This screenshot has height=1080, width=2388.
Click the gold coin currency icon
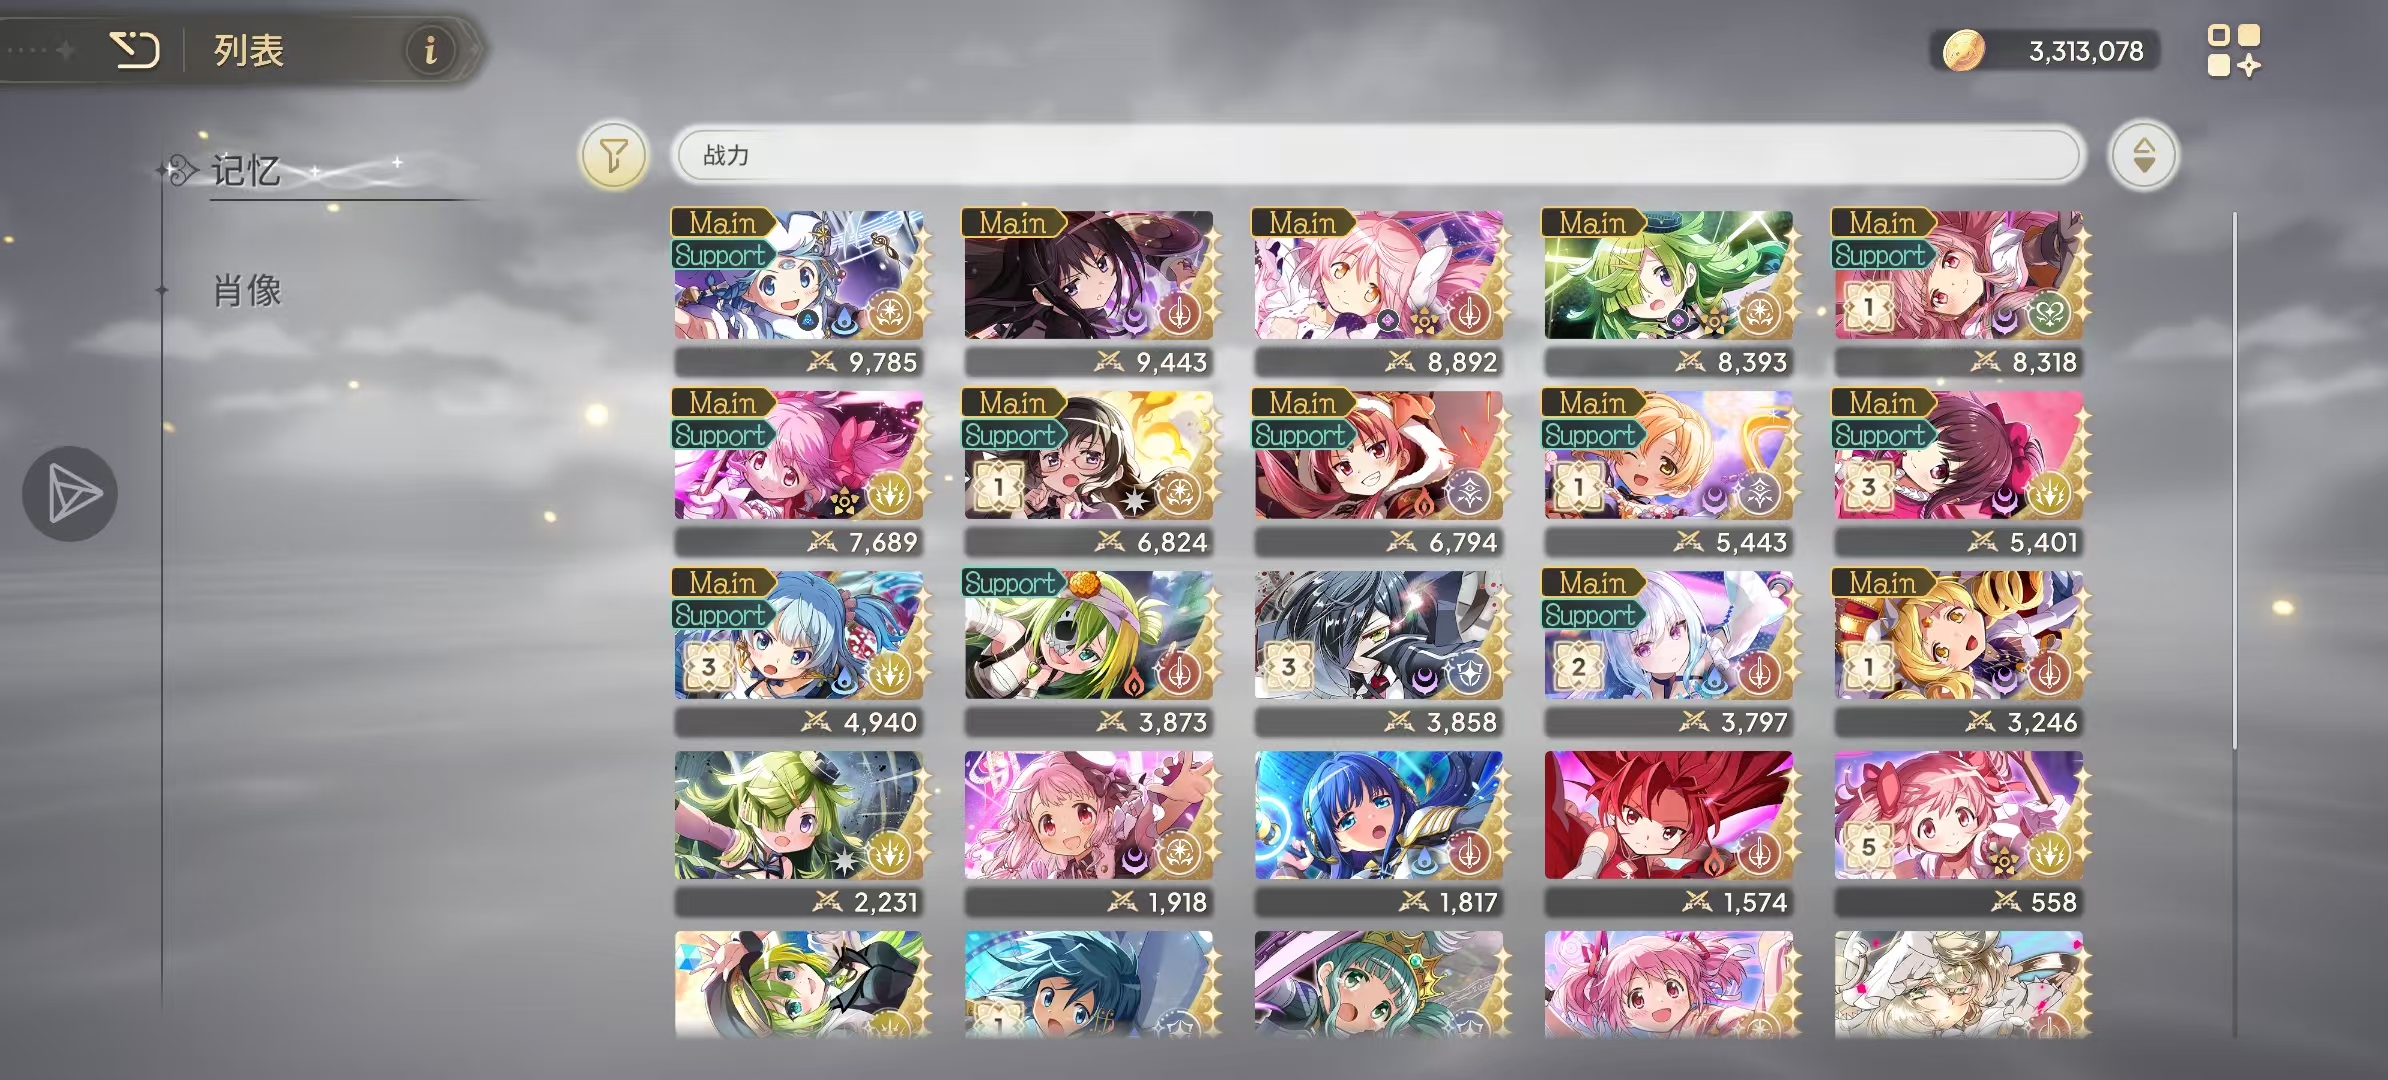click(1963, 50)
